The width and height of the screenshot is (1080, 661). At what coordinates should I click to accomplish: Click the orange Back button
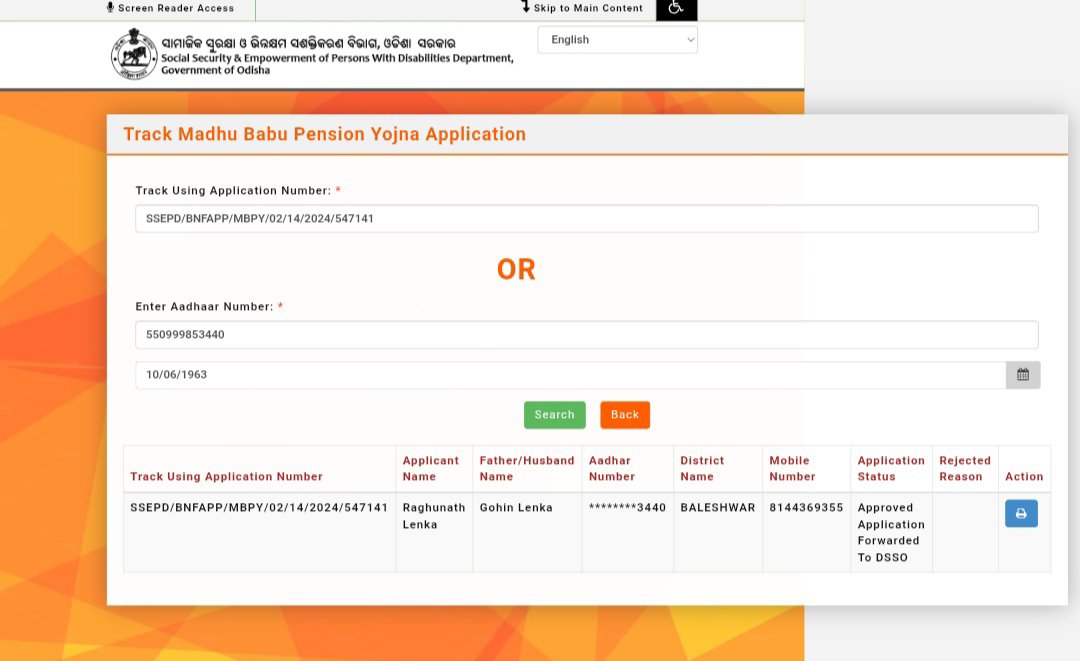pos(625,415)
